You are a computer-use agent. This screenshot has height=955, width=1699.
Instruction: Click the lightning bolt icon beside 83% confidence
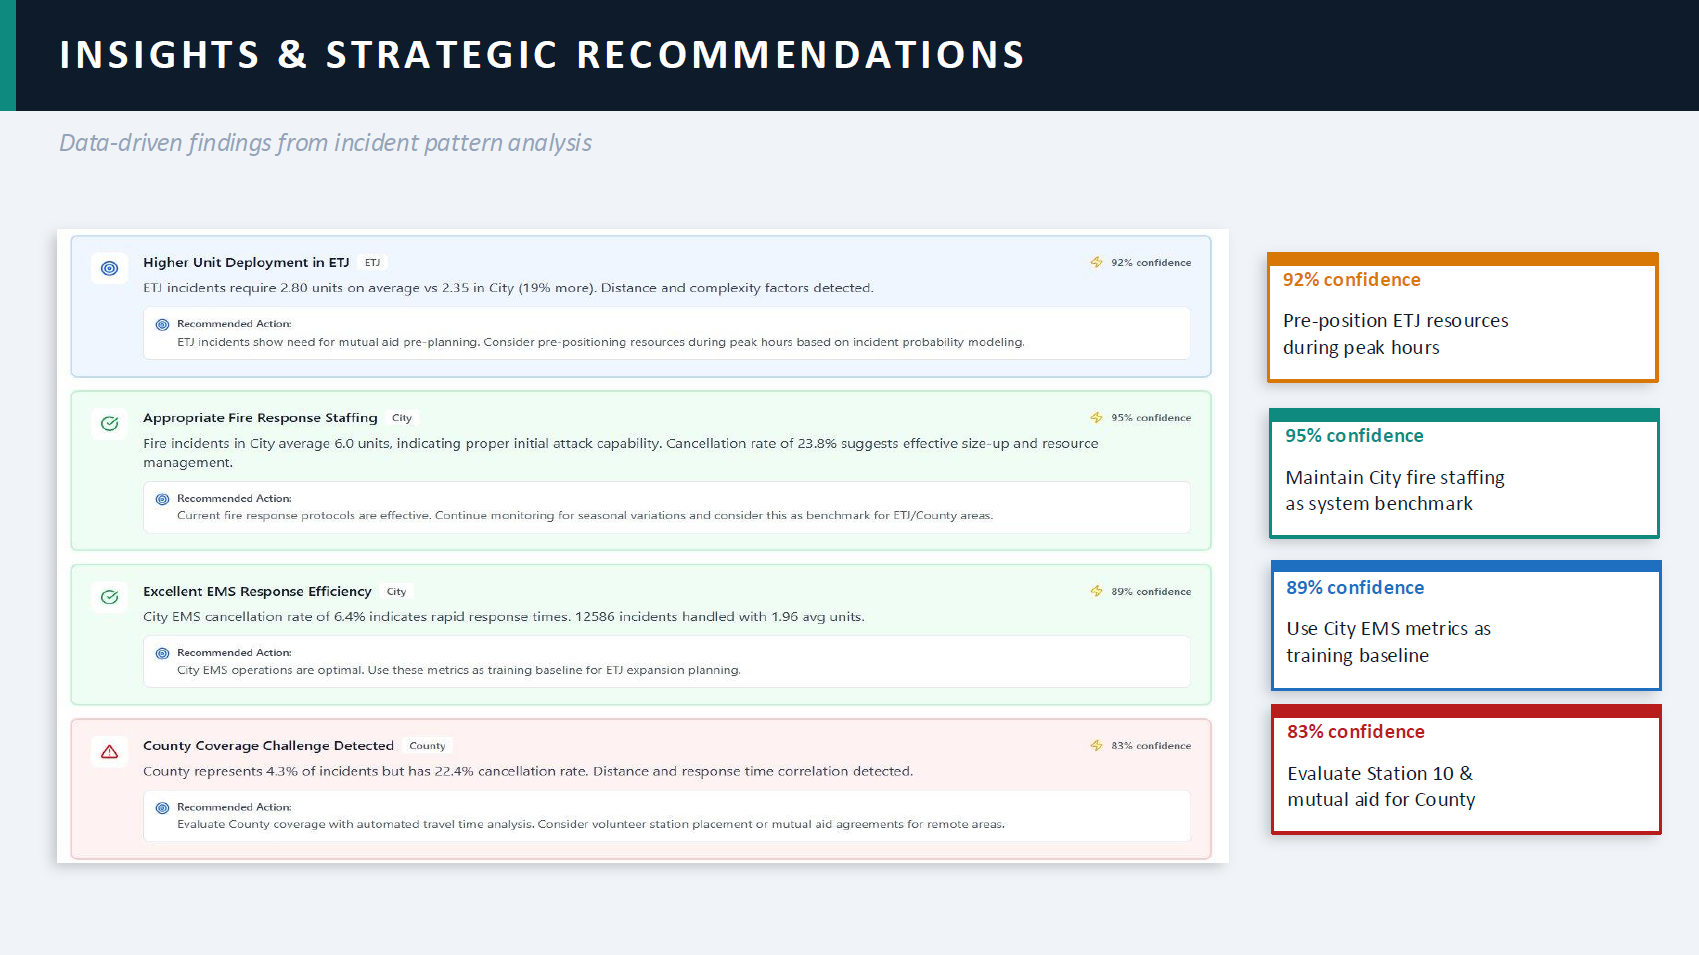point(1096,745)
